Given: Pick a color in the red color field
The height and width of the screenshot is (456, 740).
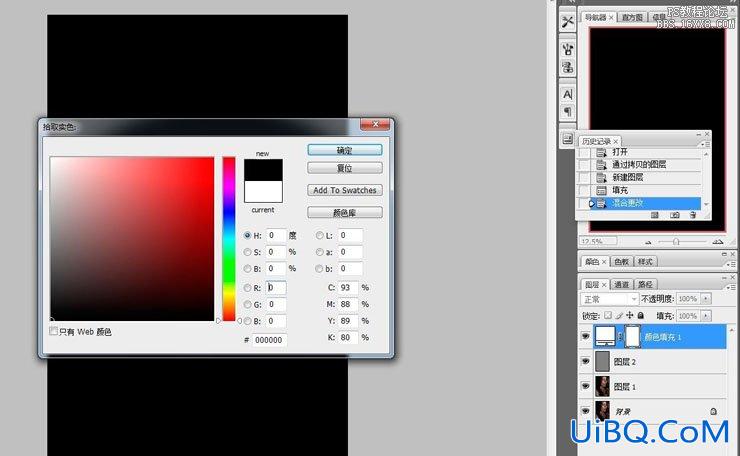Looking at the screenshot, I should (132, 239).
